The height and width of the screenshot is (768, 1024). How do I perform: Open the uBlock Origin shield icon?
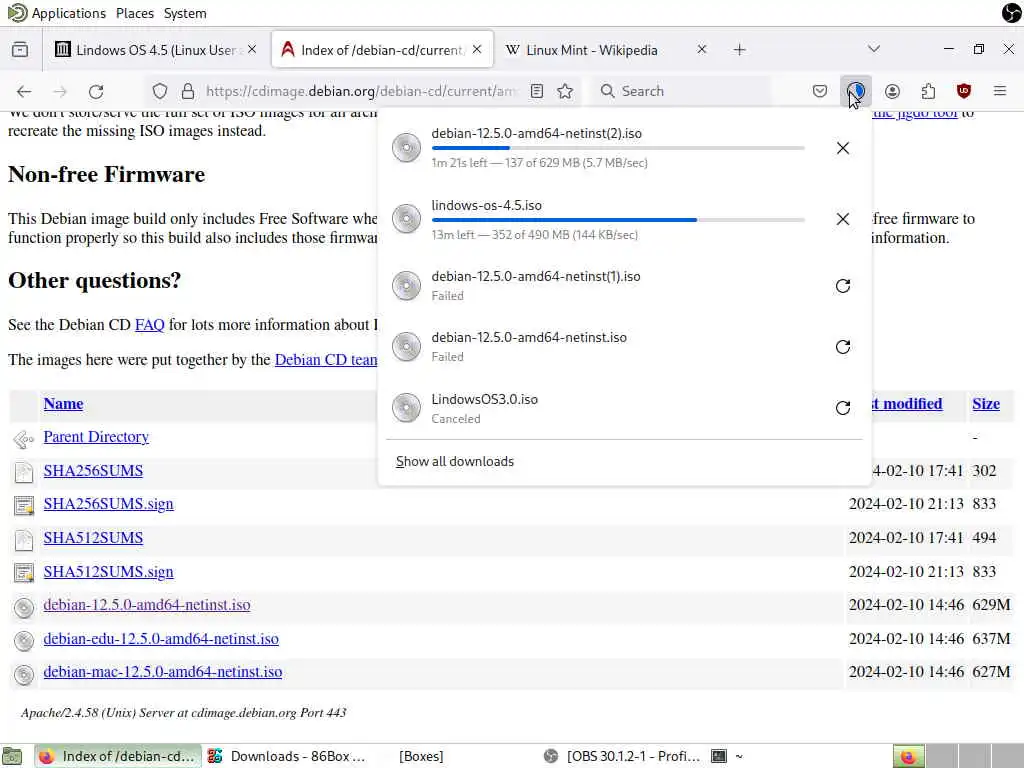pos(963,91)
